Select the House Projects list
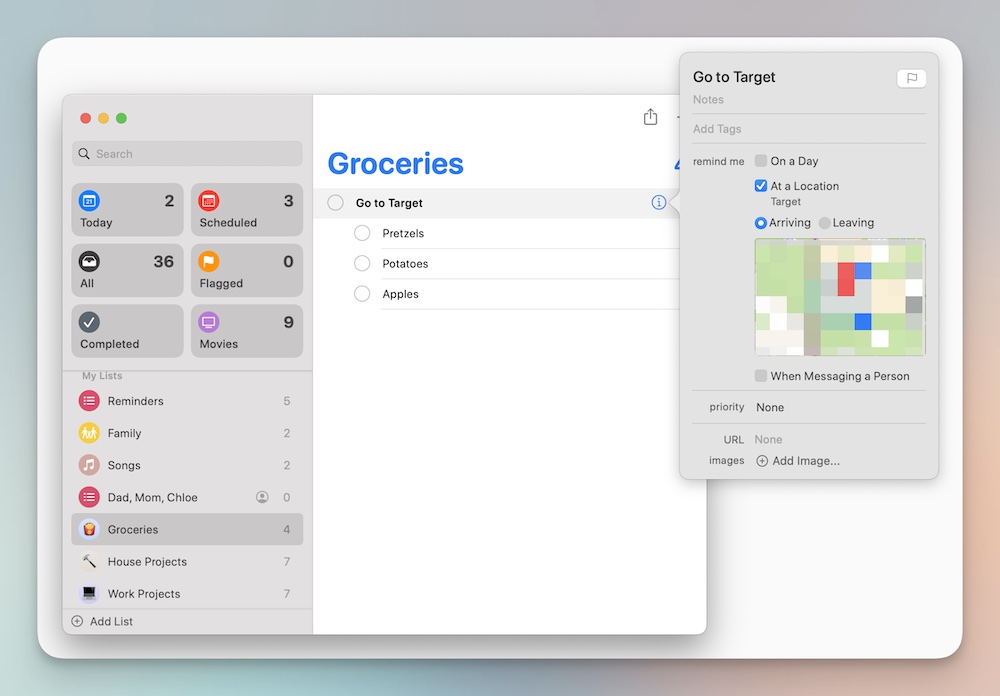Viewport: 1000px width, 696px height. tap(187, 561)
